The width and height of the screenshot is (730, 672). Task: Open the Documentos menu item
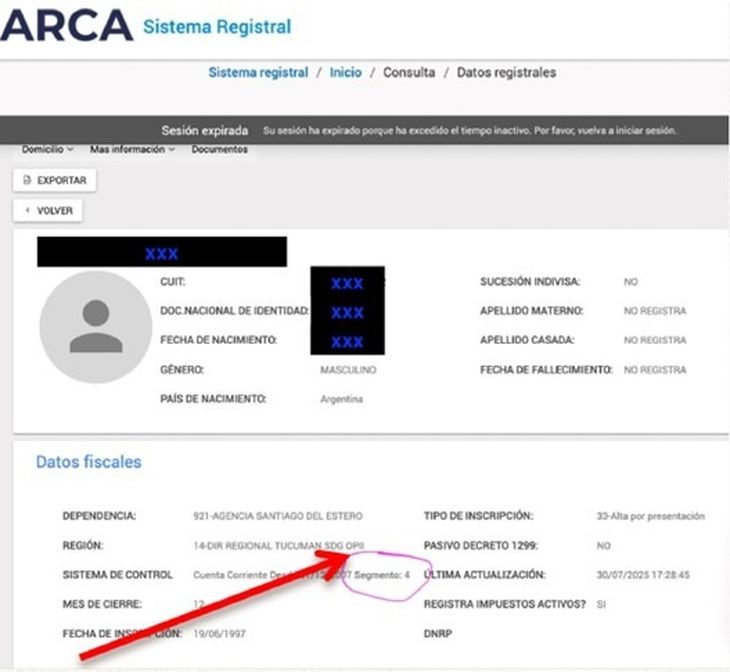[219, 150]
